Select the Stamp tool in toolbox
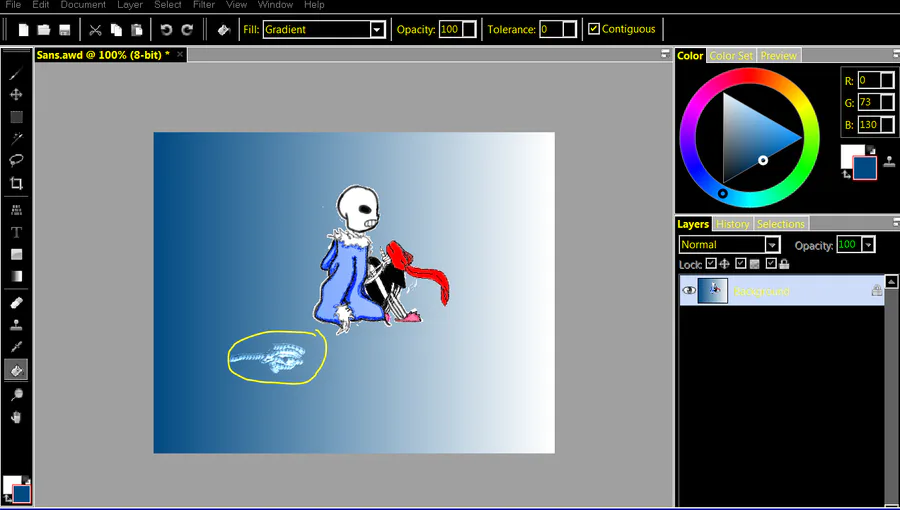 click(x=16, y=325)
